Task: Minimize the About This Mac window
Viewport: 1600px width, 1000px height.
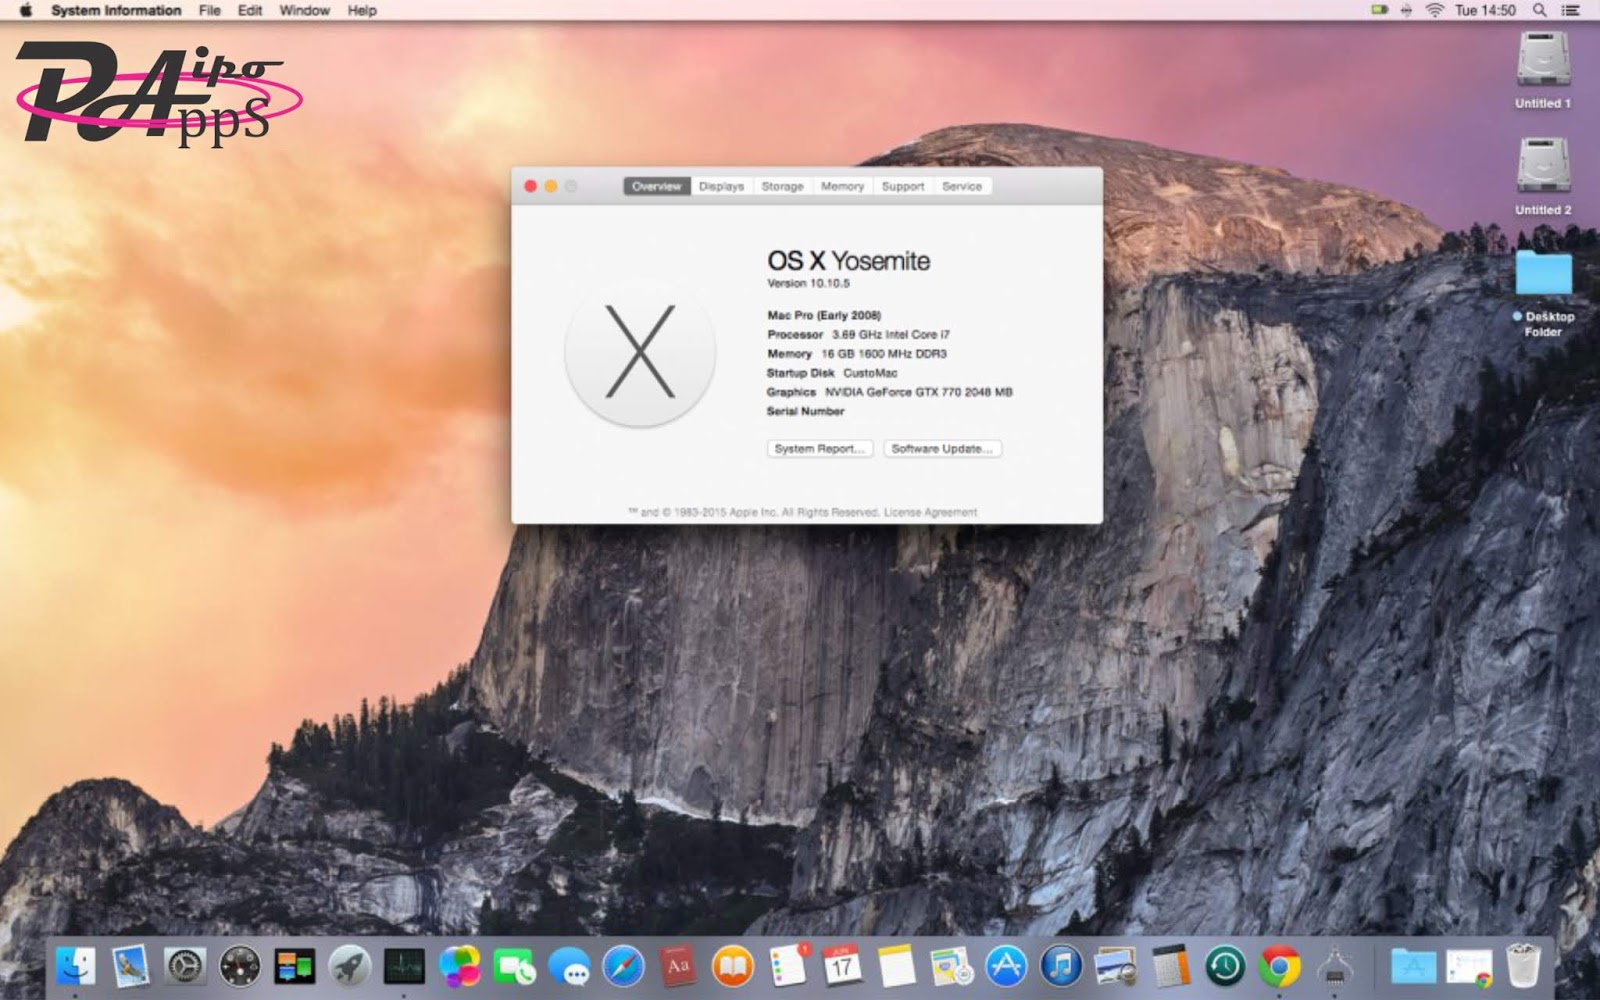Action: (551, 186)
